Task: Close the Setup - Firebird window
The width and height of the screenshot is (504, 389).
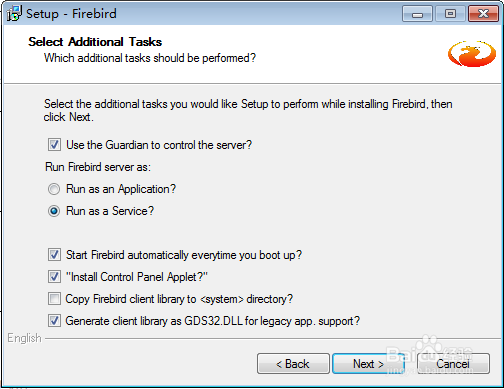Action: point(483,14)
